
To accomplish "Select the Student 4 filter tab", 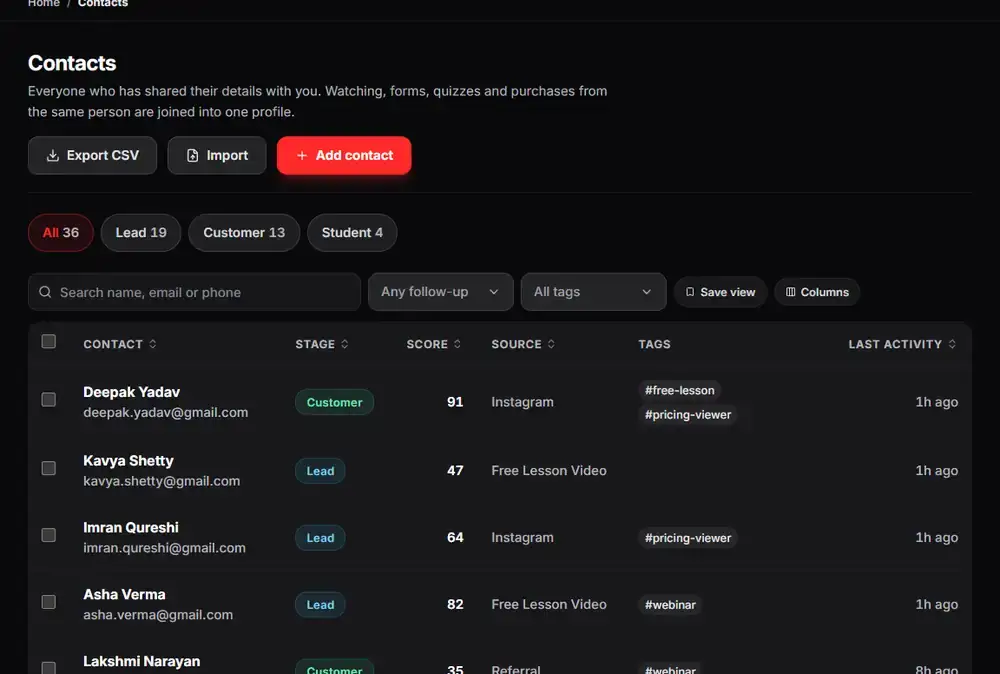I will pyautogui.click(x=352, y=233).
